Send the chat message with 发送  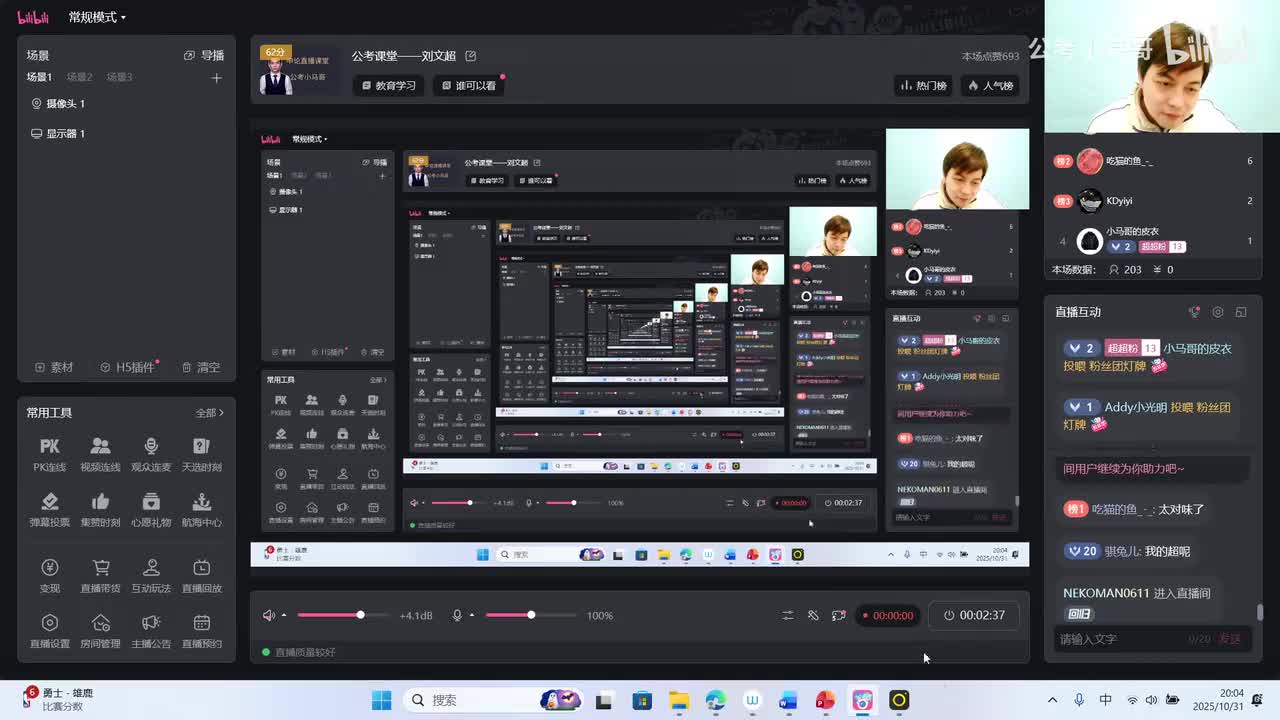1229,639
